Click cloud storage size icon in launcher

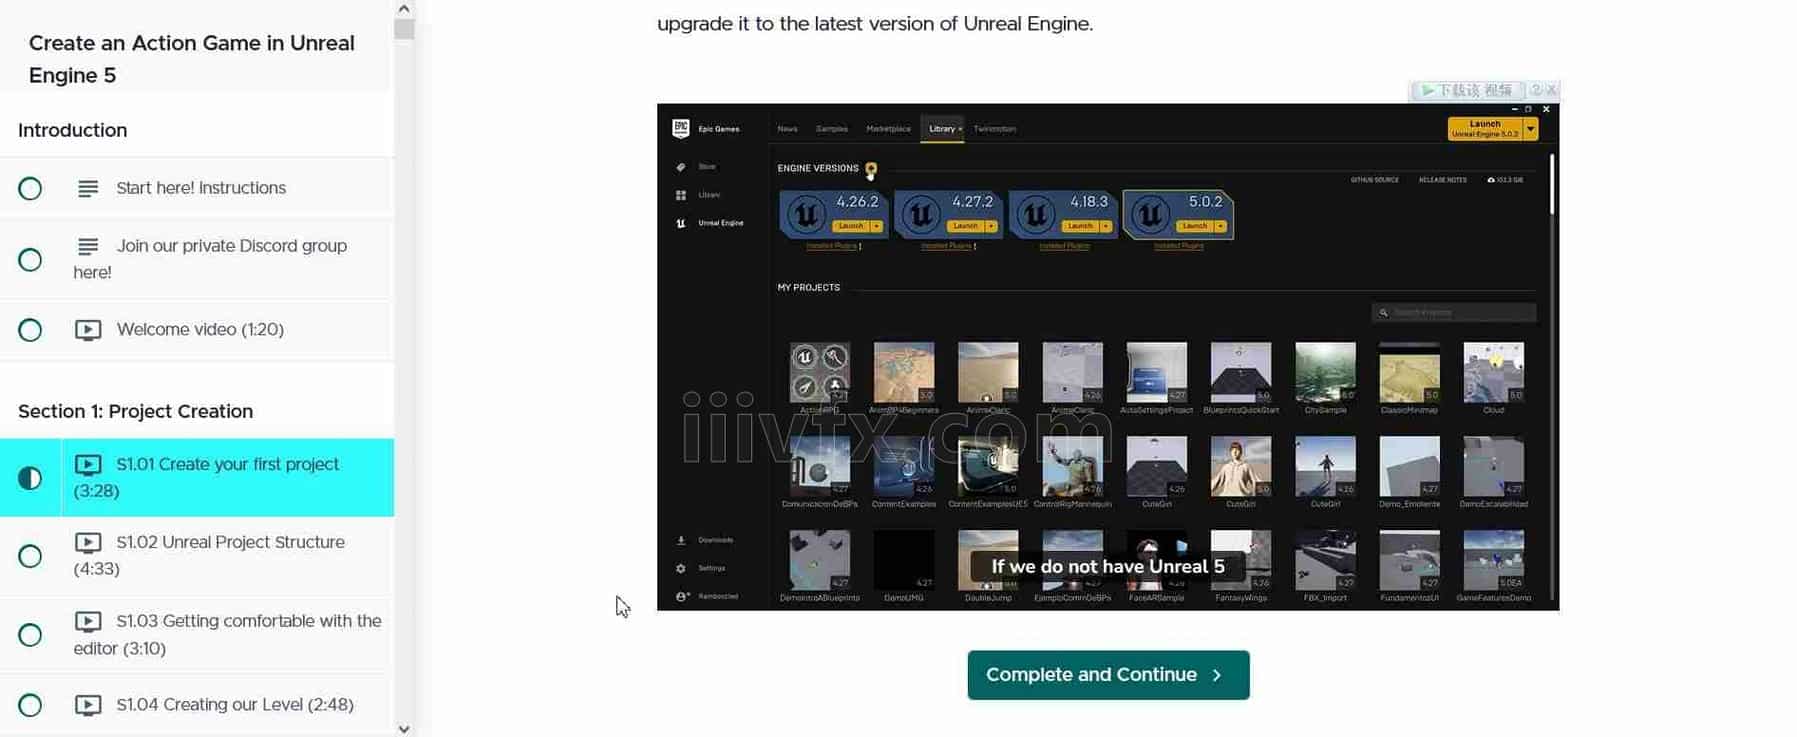1491,180
